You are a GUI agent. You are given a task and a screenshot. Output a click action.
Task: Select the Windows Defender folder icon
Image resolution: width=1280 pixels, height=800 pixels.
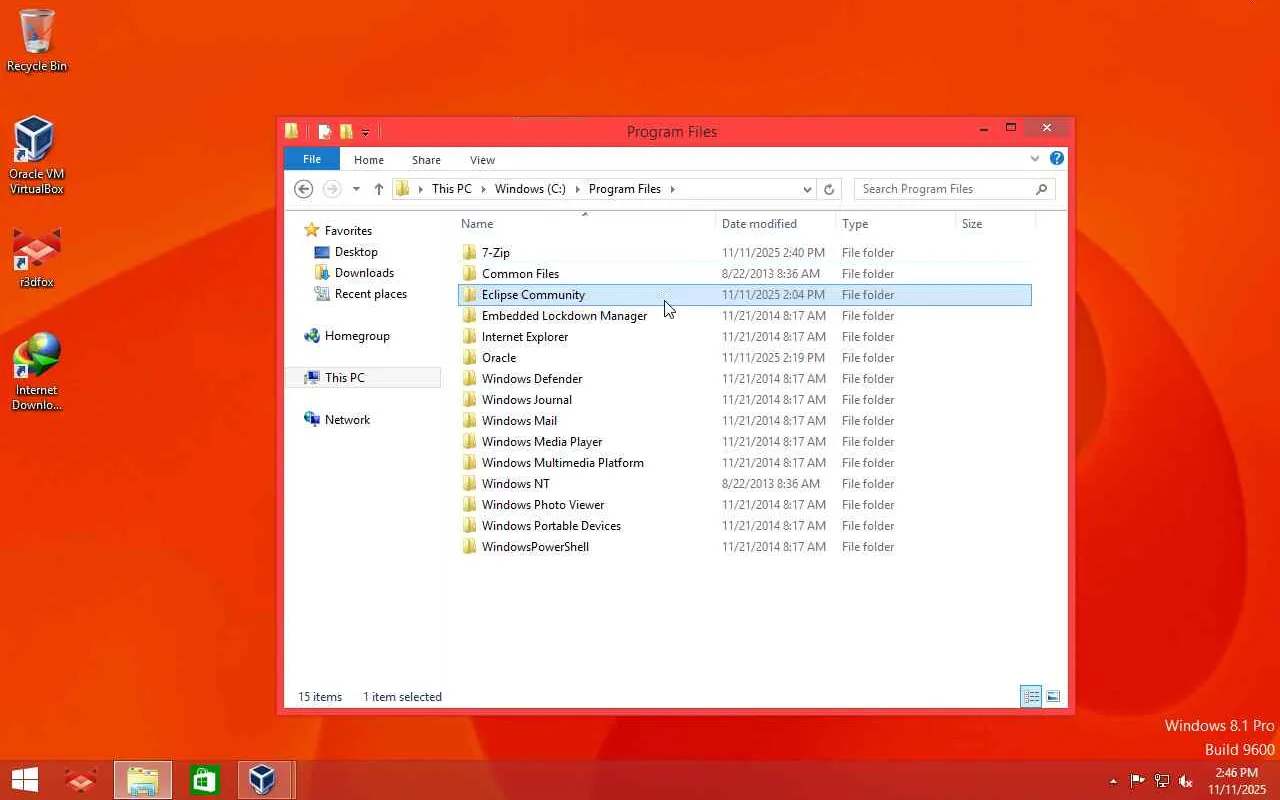(470, 379)
